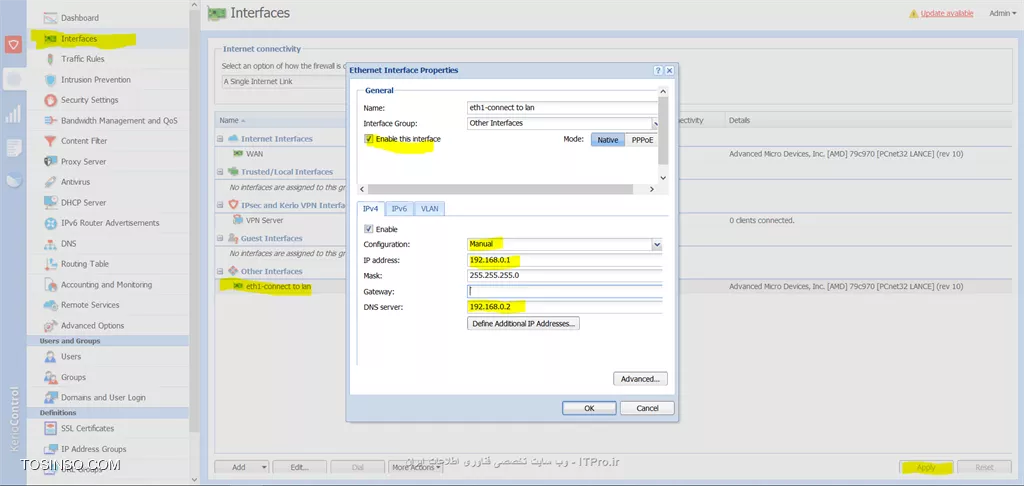1024x486 pixels.
Task: Click the vertical scrollbar in General section
Action: click(x=663, y=131)
